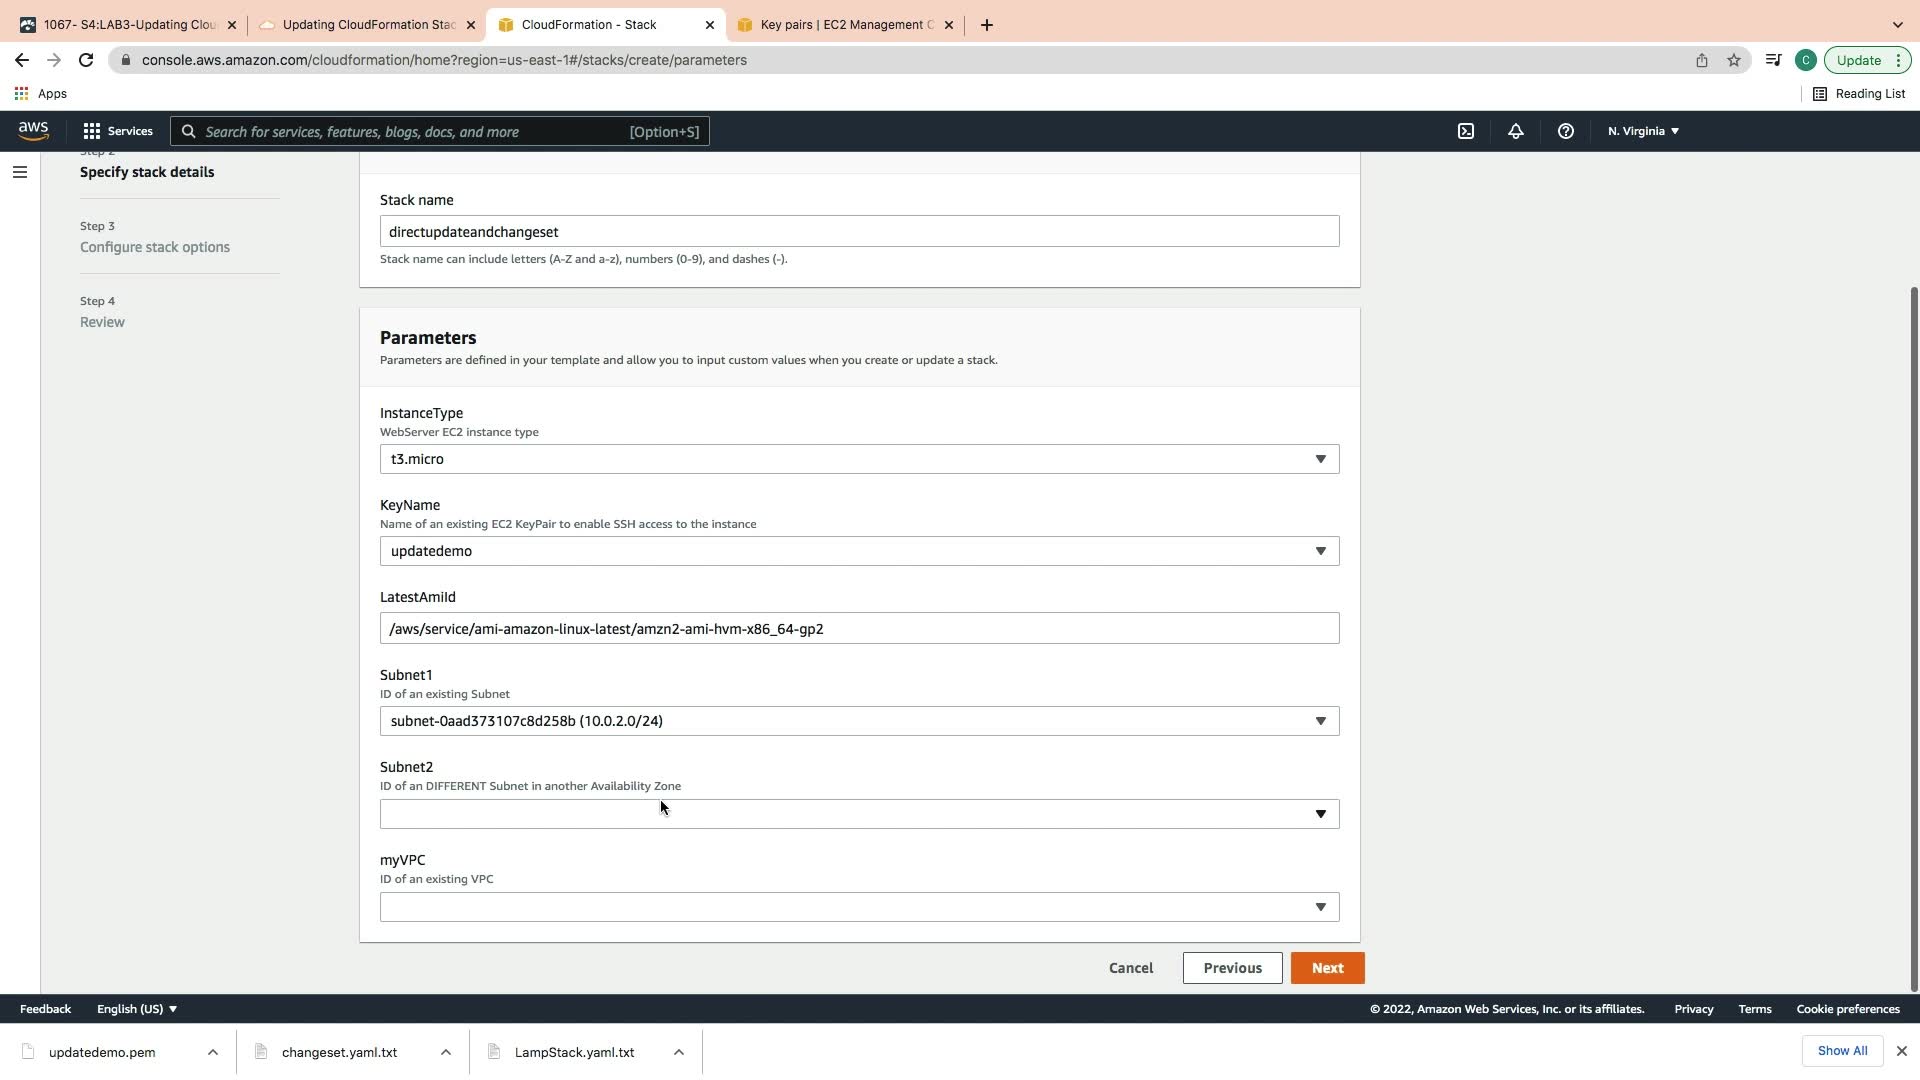
Task: Open the Services grid menu
Action: 118,131
